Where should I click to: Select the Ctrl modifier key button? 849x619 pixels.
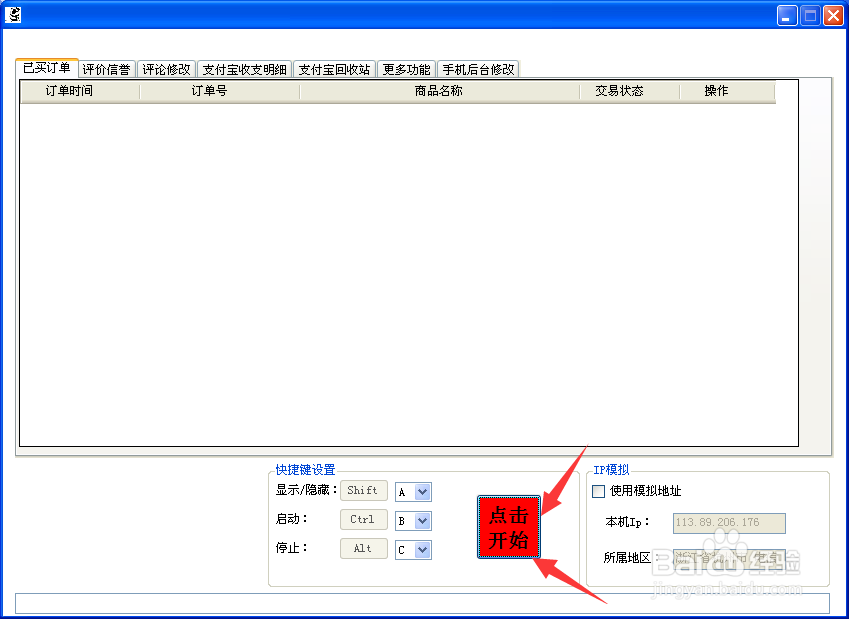(x=363, y=520)
